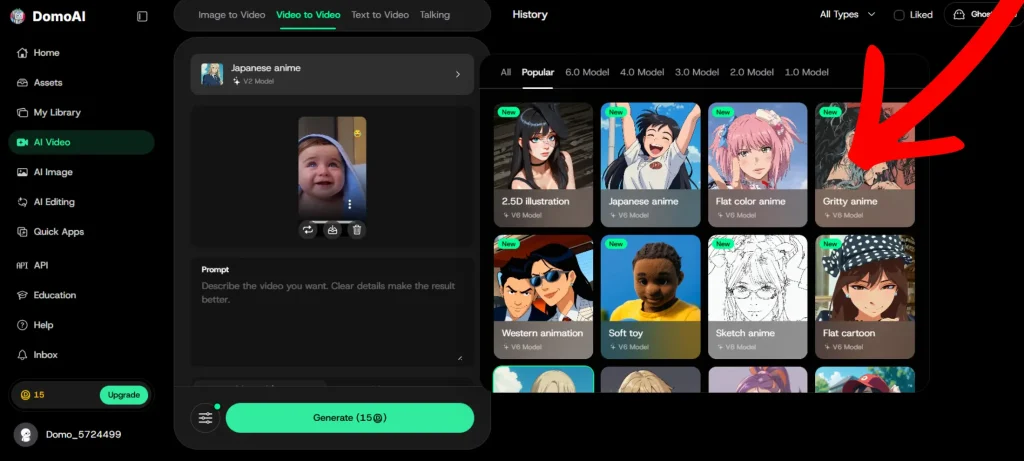This screenshot has height=461, width=1024.
Task: Open the Assets sidebar icon
Action: coord(22,83)
